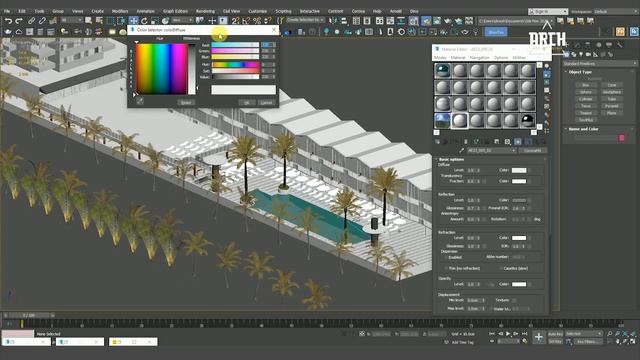Open the Corona menu

click(358, 11)
